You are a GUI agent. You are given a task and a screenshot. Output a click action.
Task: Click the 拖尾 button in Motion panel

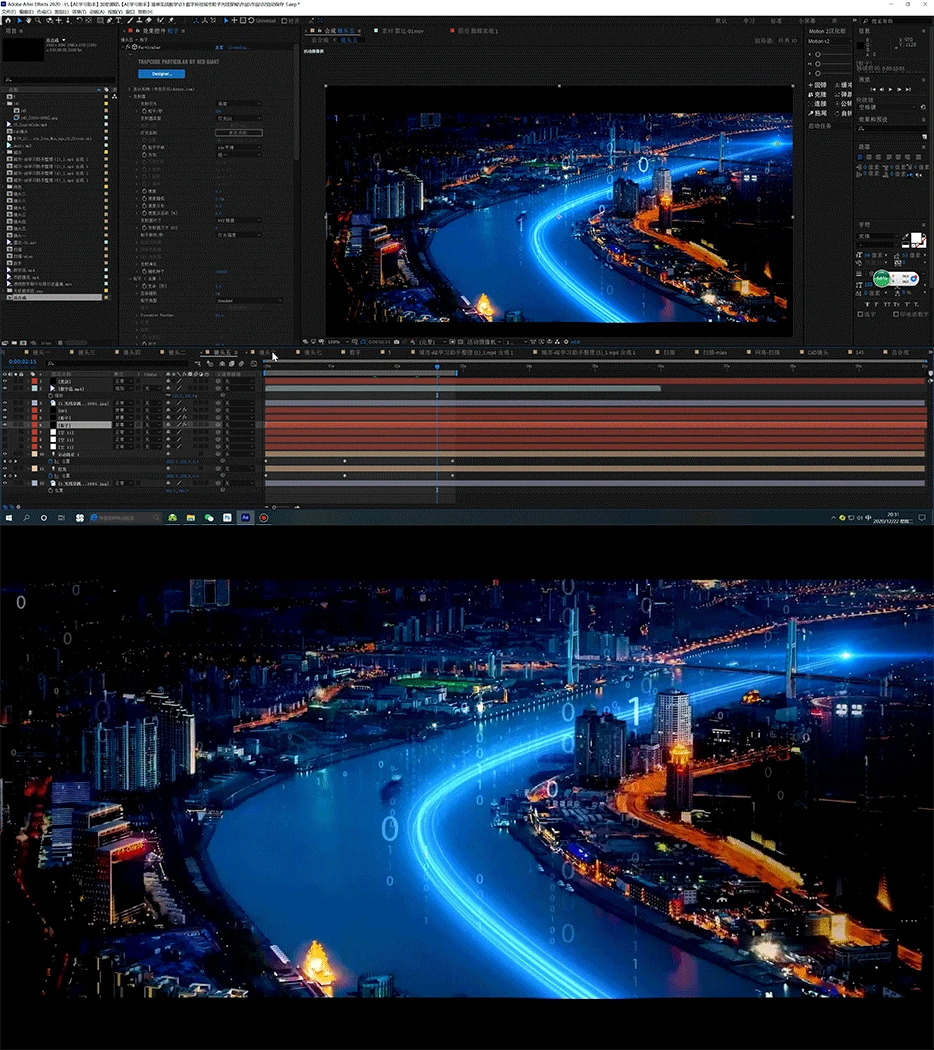[818, 113]
